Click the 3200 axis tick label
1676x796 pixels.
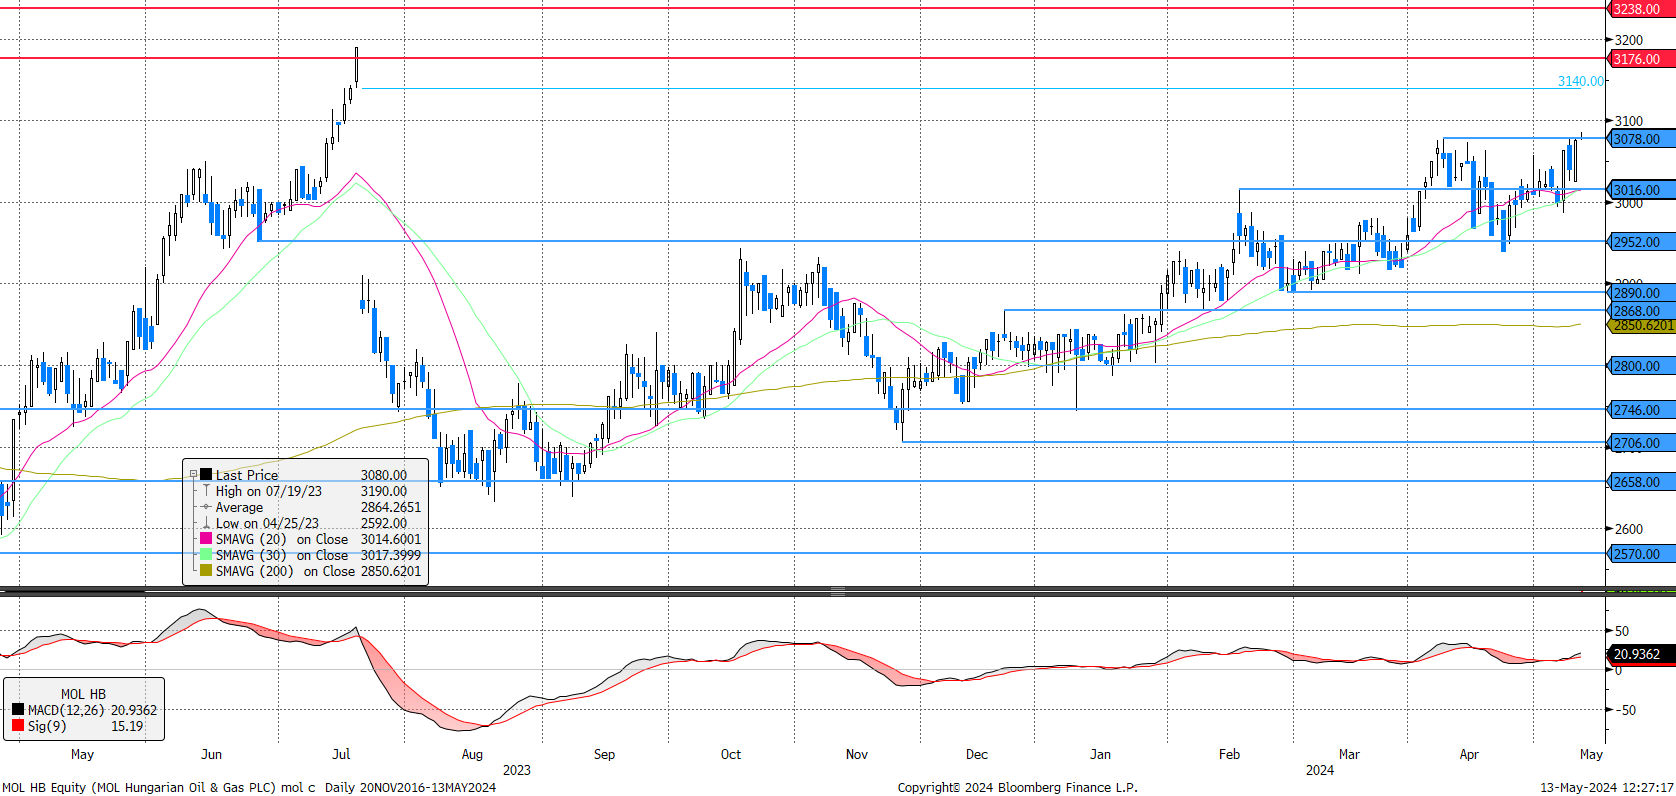tap(1629, 40)
